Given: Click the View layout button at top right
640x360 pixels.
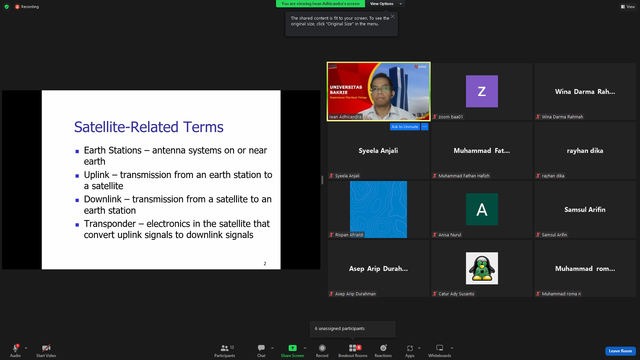Looking at the screenshot, I should coord(628,7).
